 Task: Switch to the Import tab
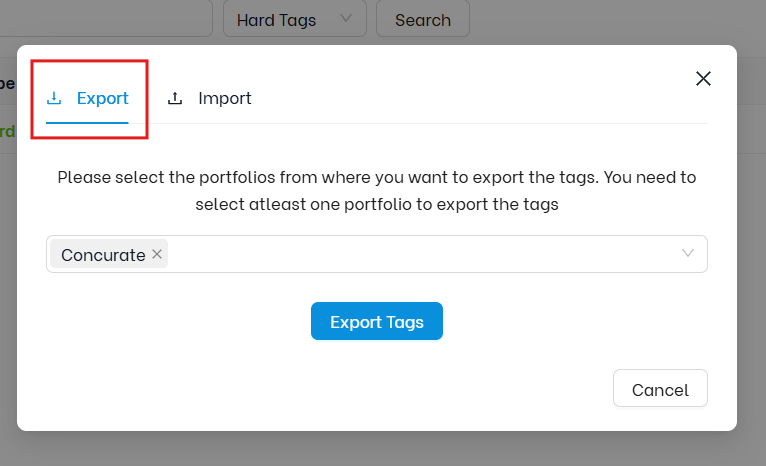tap(209, 98)
